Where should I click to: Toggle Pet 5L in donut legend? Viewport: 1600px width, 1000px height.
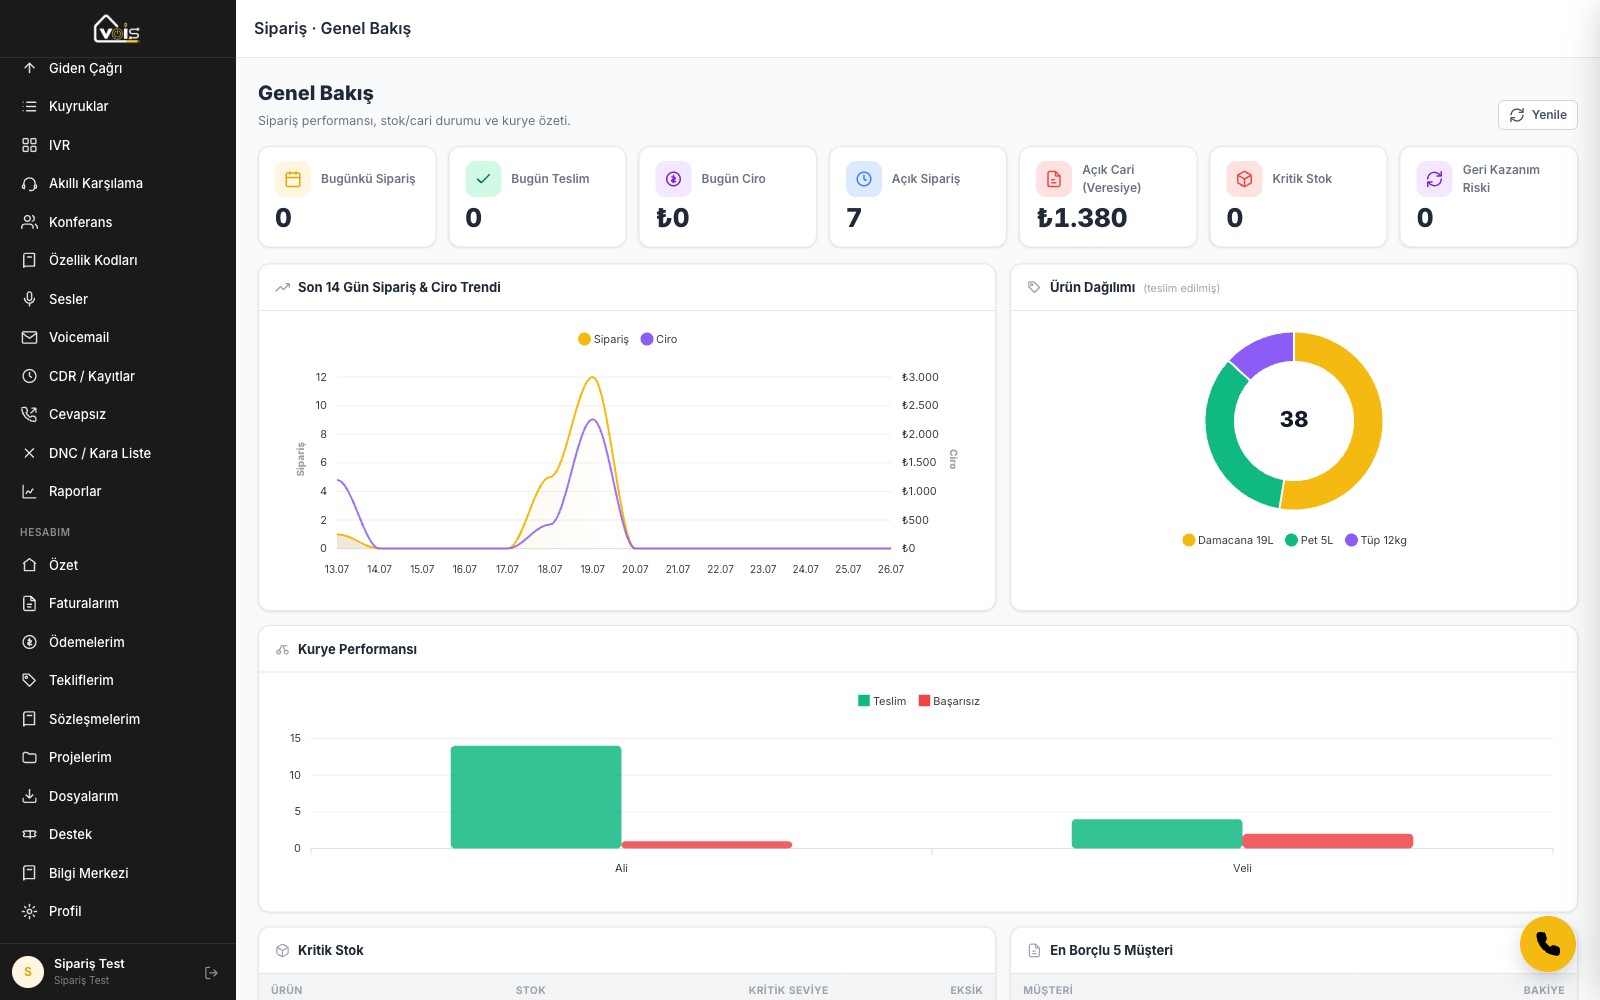click(1309, 540)
